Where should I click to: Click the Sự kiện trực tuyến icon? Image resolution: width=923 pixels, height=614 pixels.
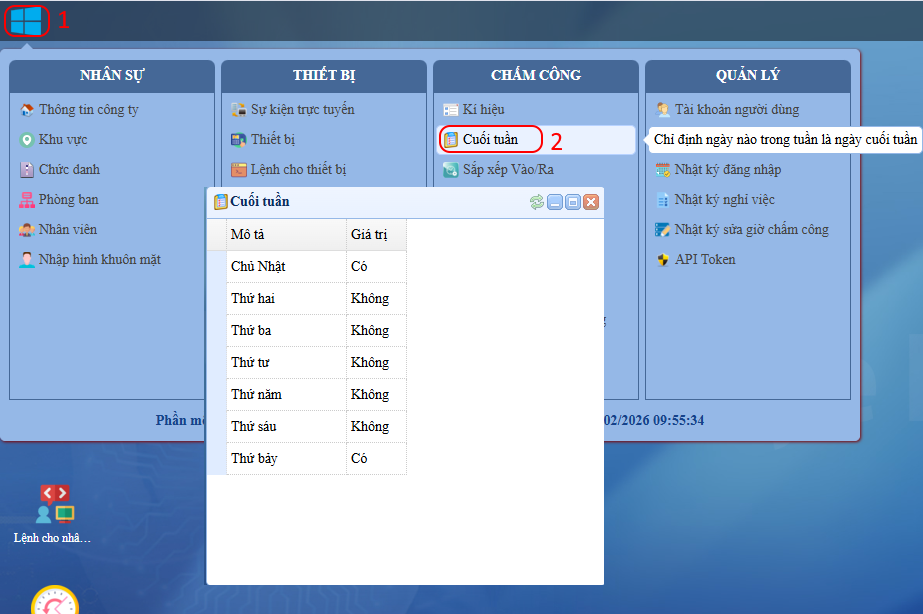[239, 110]
